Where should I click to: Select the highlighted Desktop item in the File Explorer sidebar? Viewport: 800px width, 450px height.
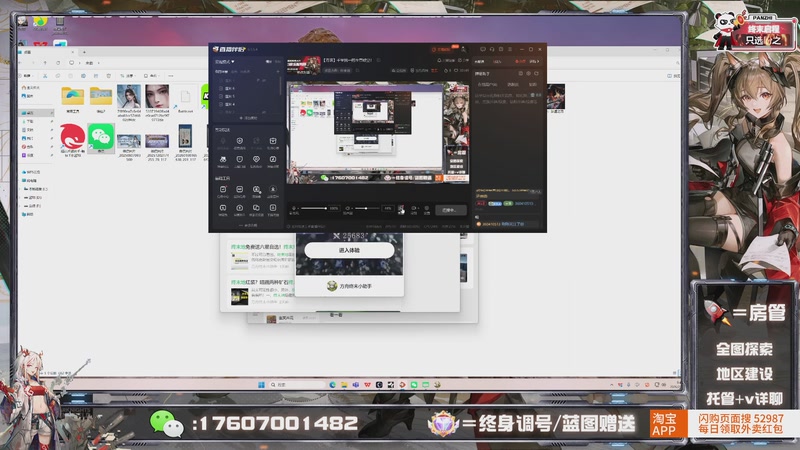37,113
